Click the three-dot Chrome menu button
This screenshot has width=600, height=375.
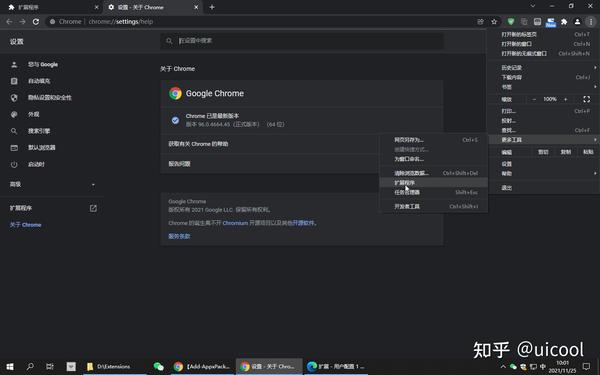[x=591, y=22]
